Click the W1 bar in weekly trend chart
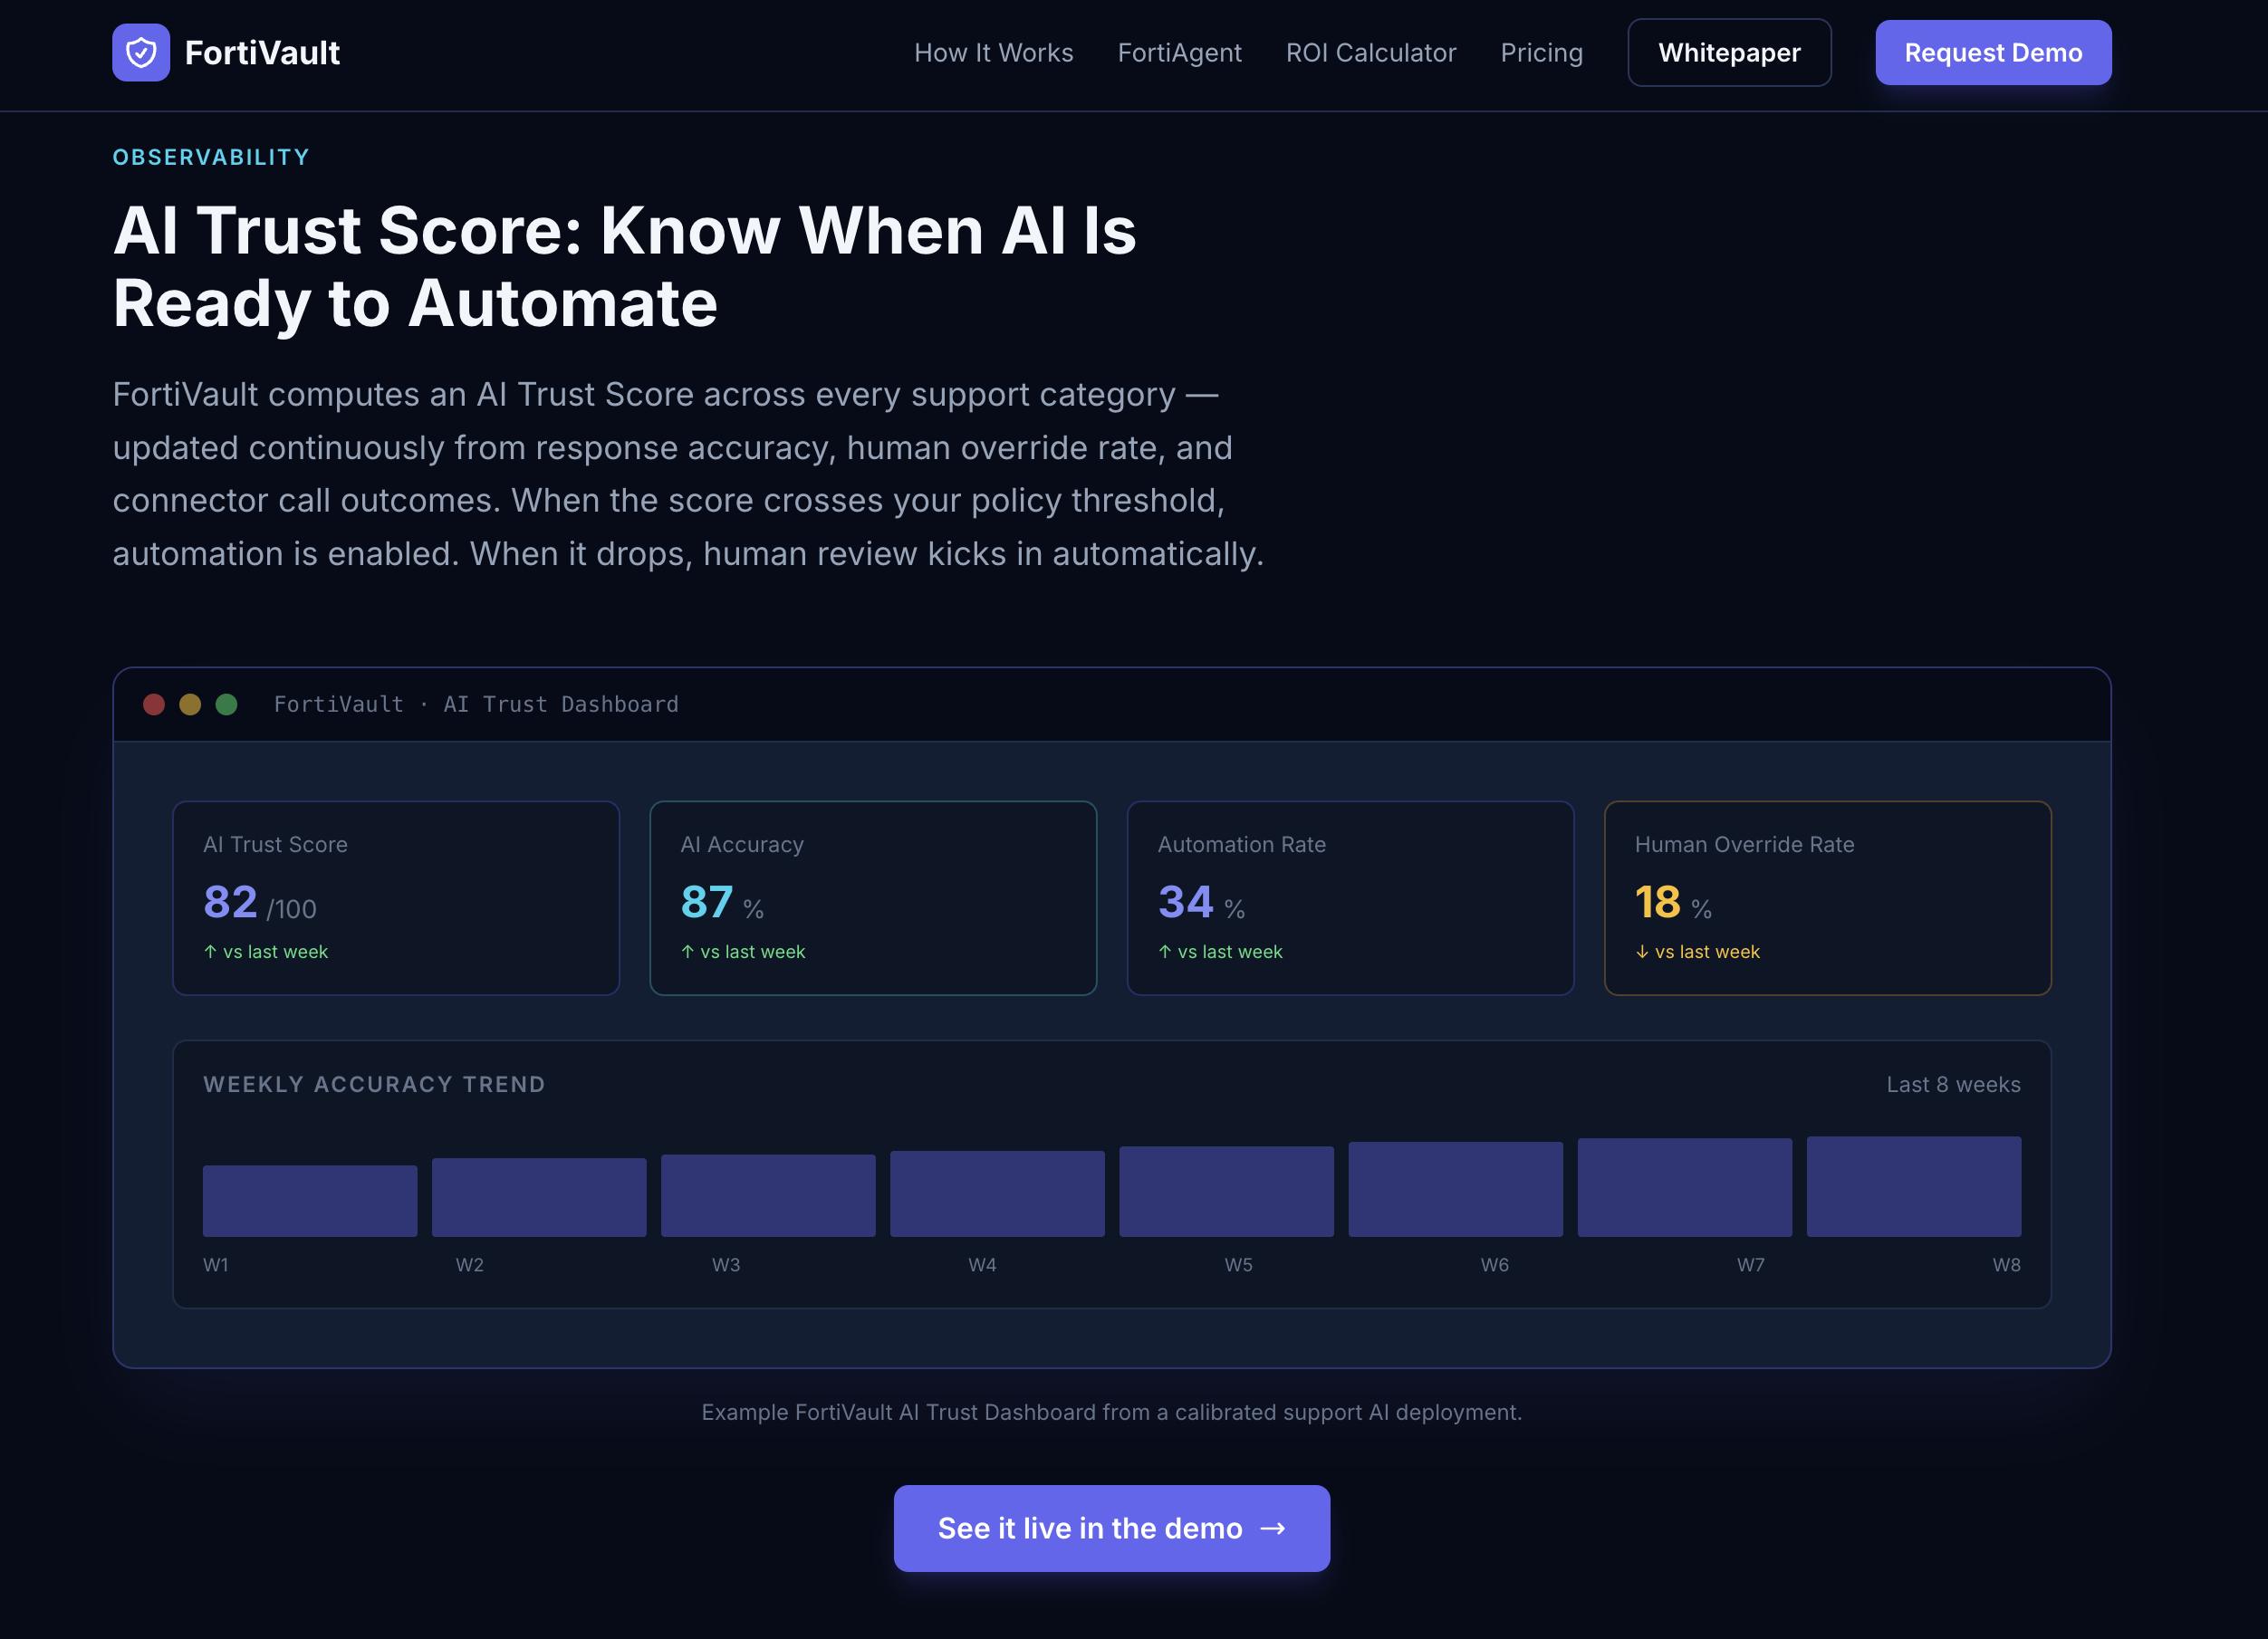Screen dimensions: 2268x1639 [310, 1201]
